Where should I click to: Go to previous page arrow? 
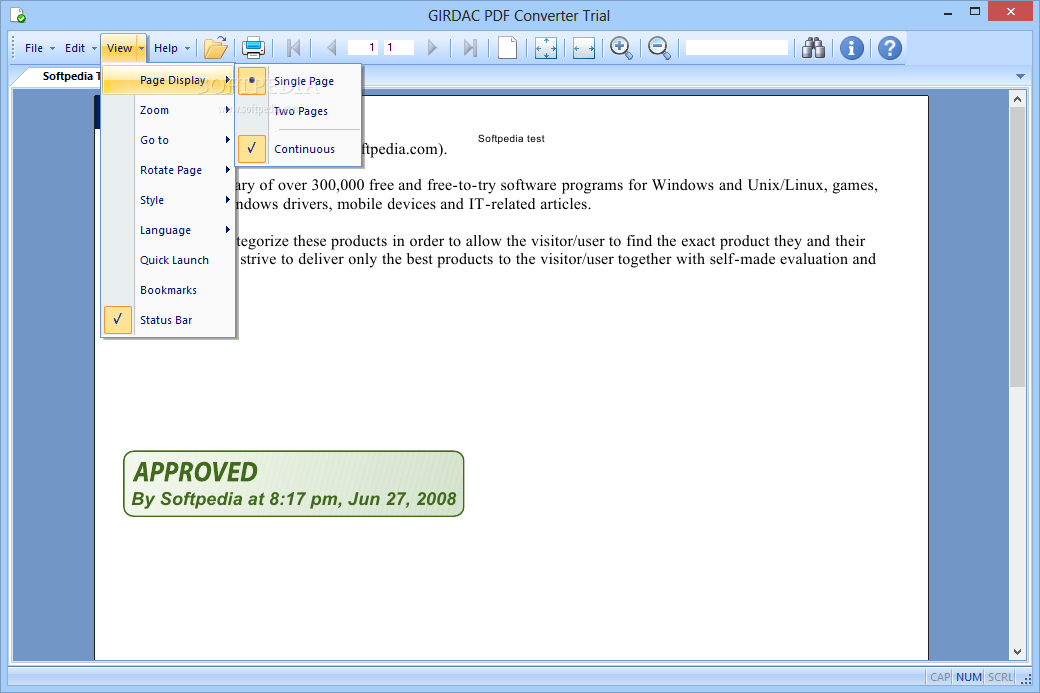[332, 48]
